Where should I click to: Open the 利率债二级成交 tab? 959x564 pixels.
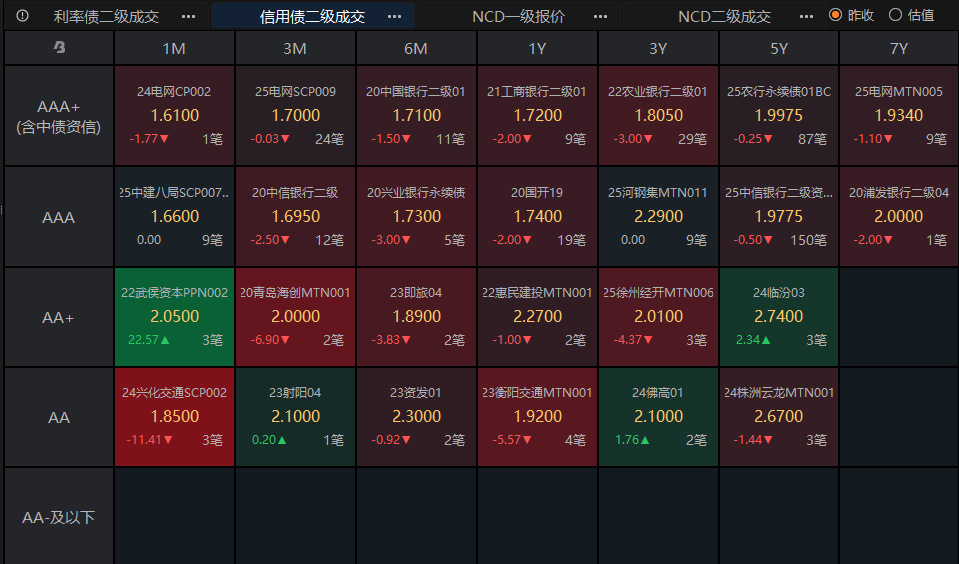(106, 17)
